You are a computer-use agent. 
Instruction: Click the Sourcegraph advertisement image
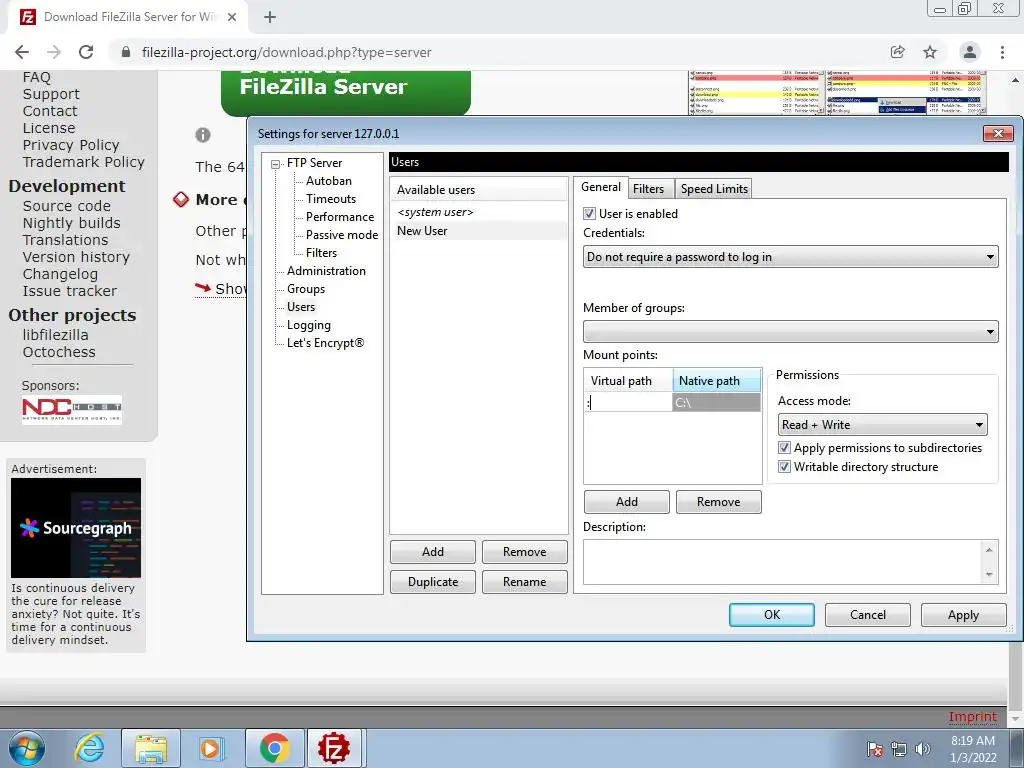pyautogui.click(x=76, y=528)
